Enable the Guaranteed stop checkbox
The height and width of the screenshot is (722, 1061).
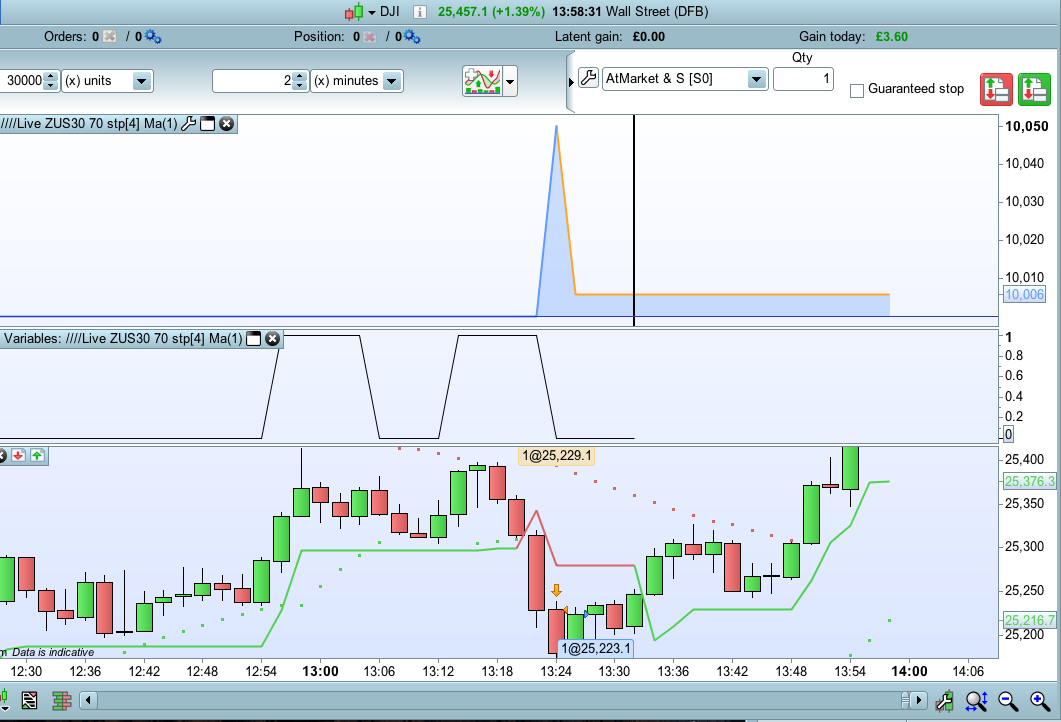(x=857, y=90)
